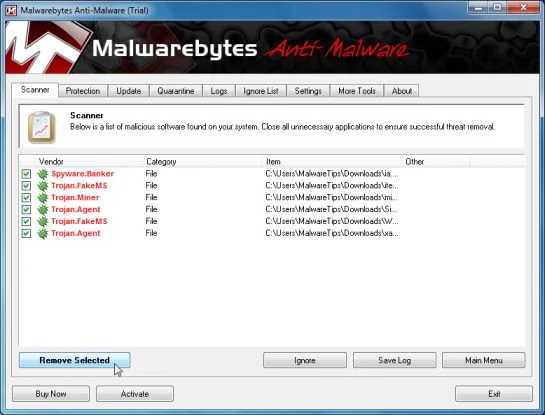Minimize the Malwarebytes window
Screen dimensions: 545x415
[479, 8]
